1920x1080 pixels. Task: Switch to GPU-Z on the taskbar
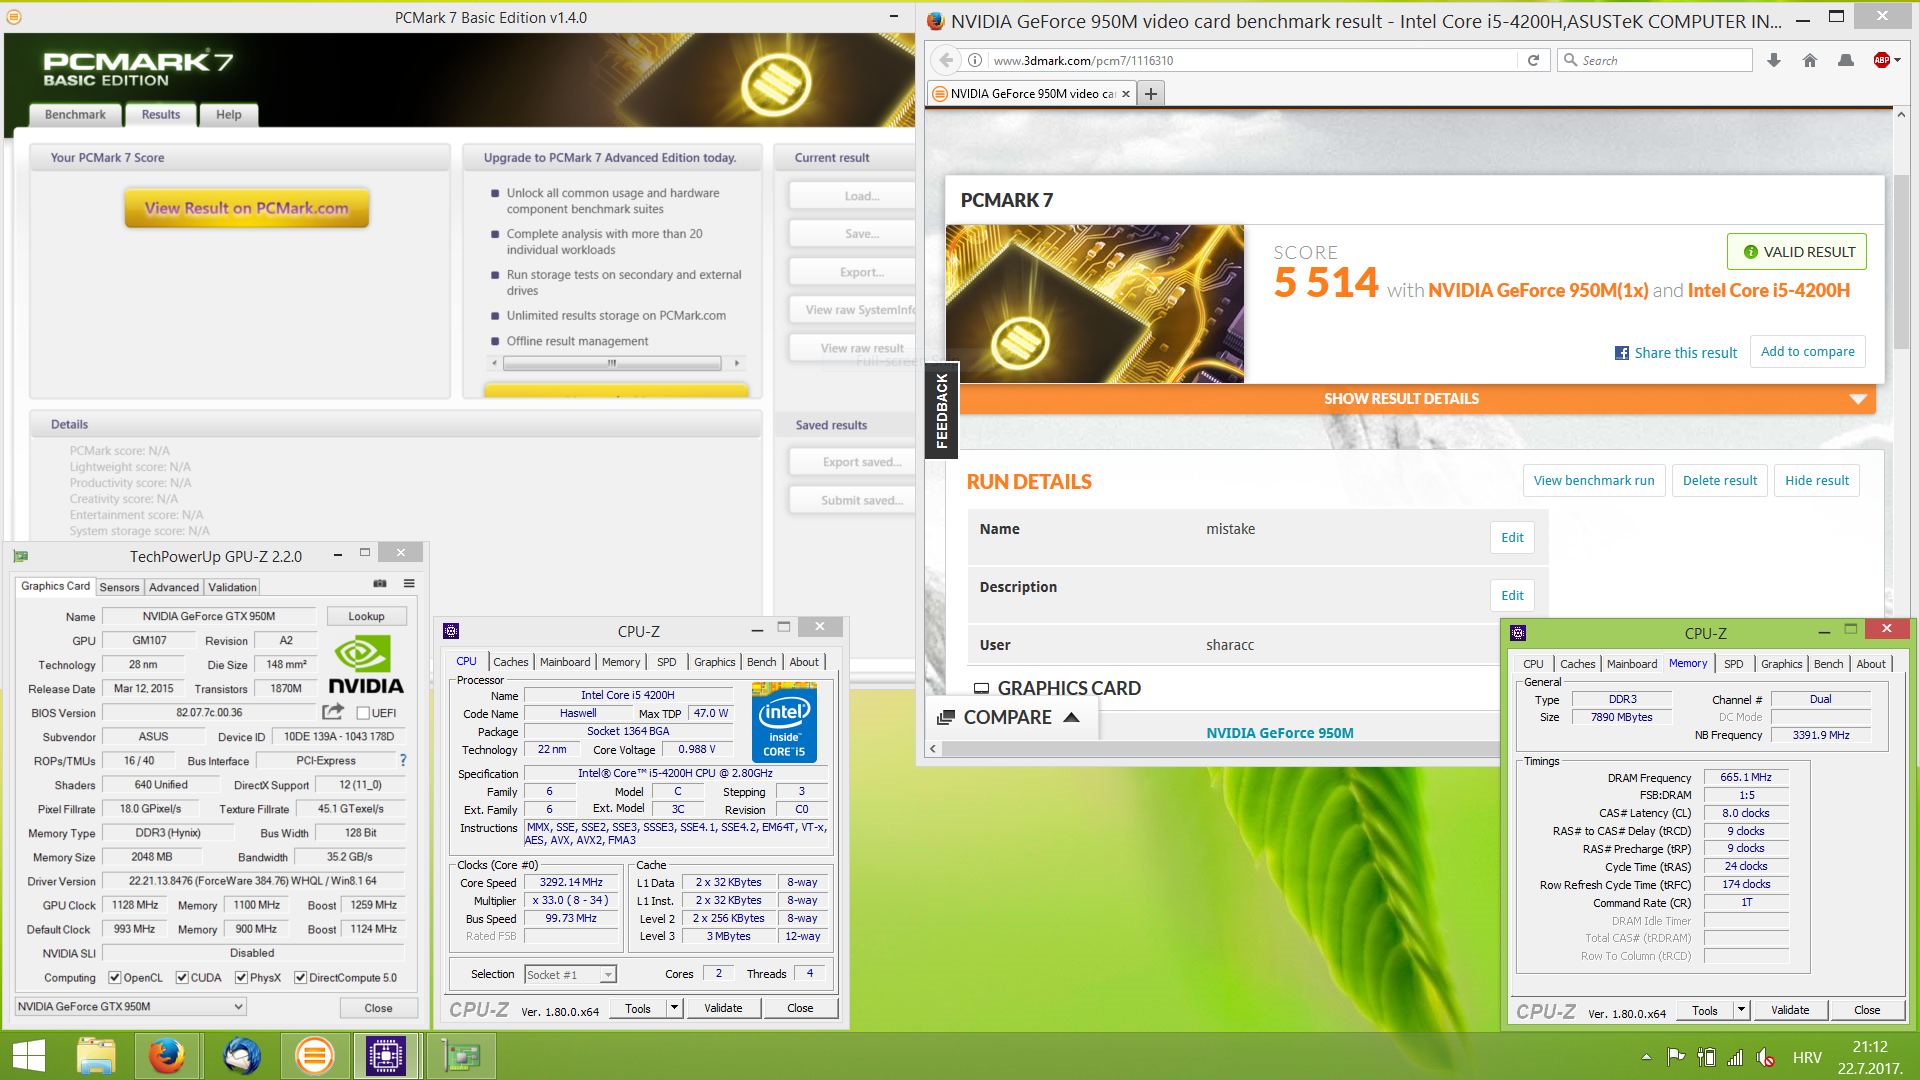click(461, 1056)
